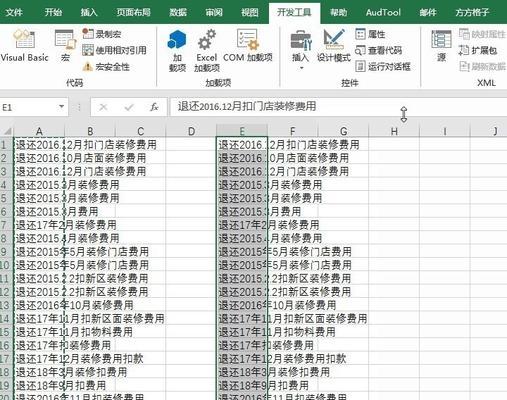
Task: Switch to the 数据 tab
Action: click(178, 12)
